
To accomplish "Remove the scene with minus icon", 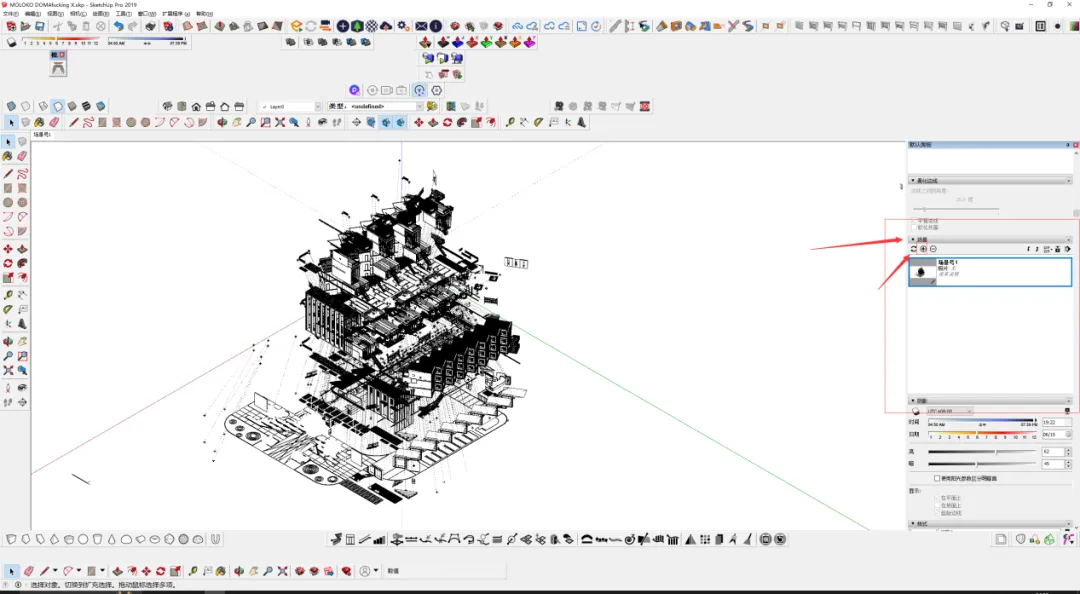I will [x=933, y=249].
